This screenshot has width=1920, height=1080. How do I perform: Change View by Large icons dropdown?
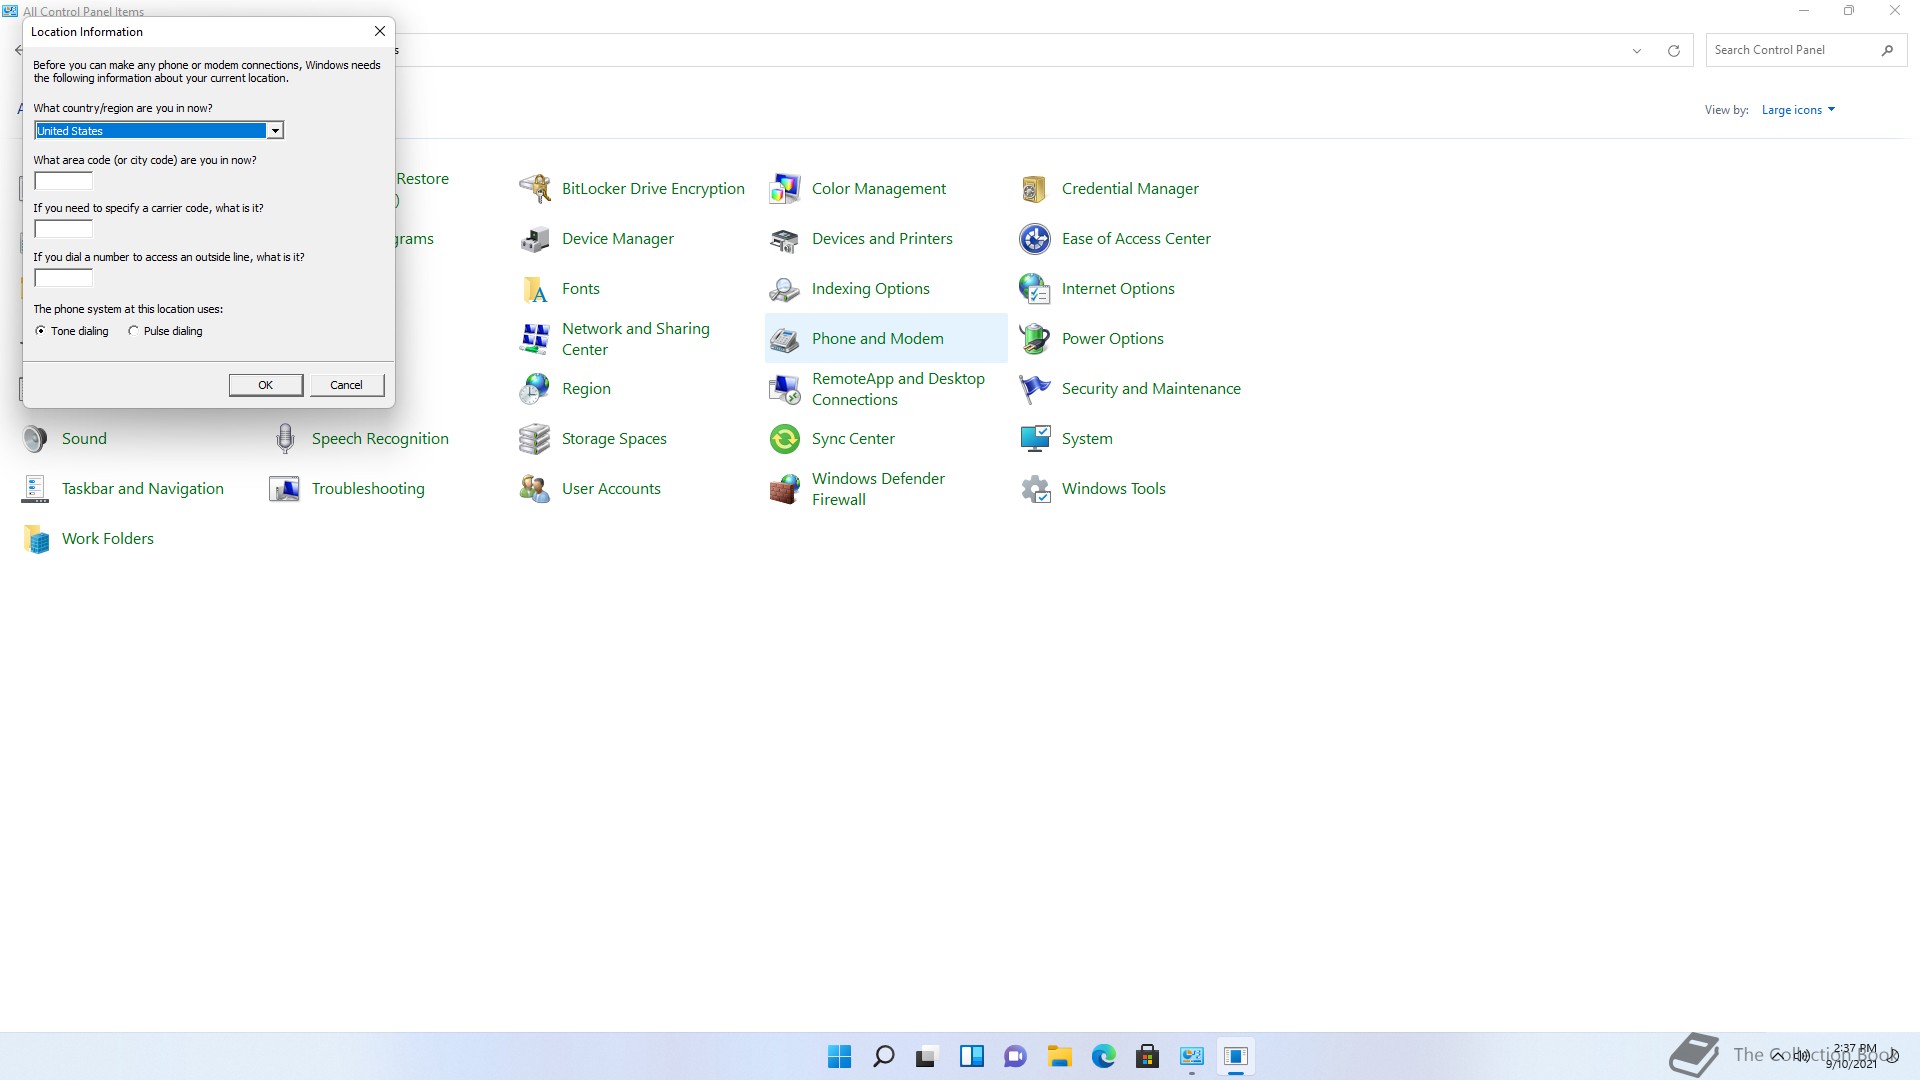[1798, 110]
